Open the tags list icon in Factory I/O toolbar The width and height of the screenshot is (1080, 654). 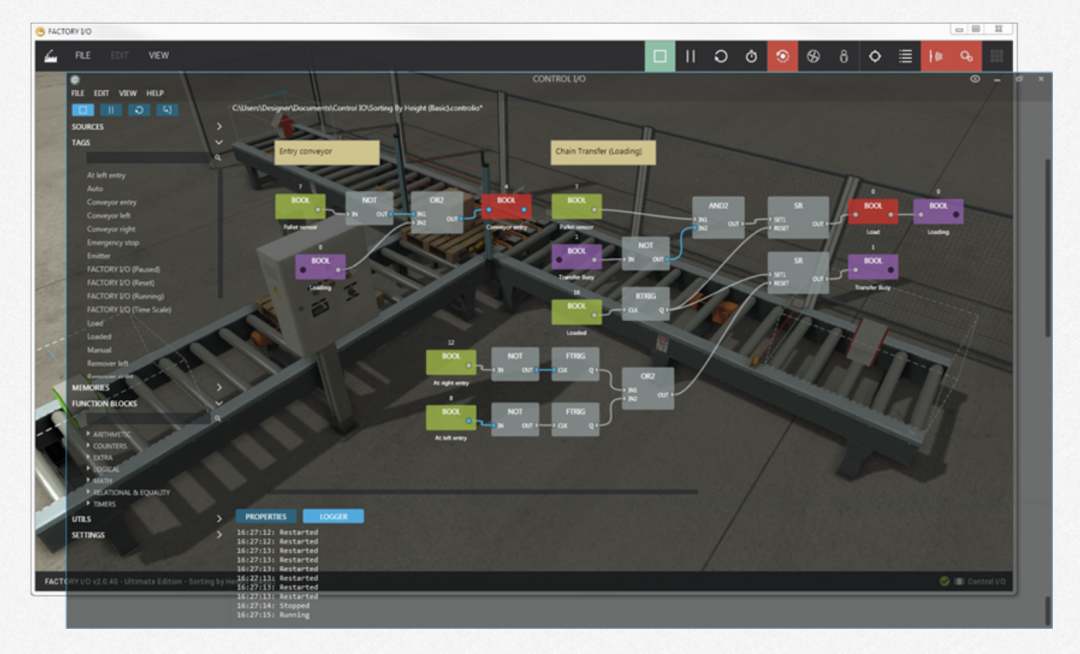coord(906,56)
